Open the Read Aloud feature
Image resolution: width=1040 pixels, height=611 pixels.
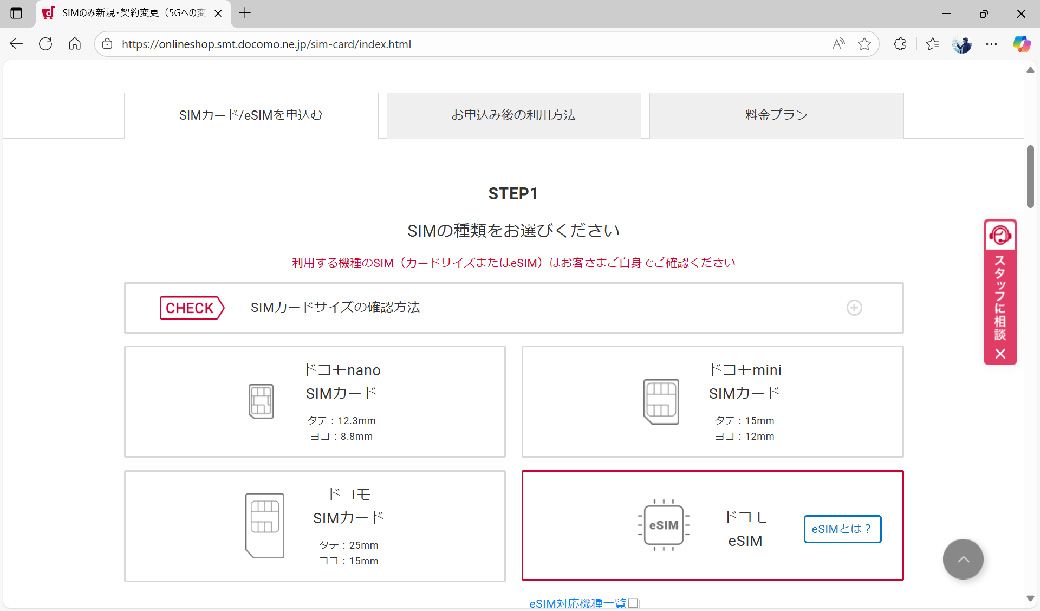coord(838,44)
